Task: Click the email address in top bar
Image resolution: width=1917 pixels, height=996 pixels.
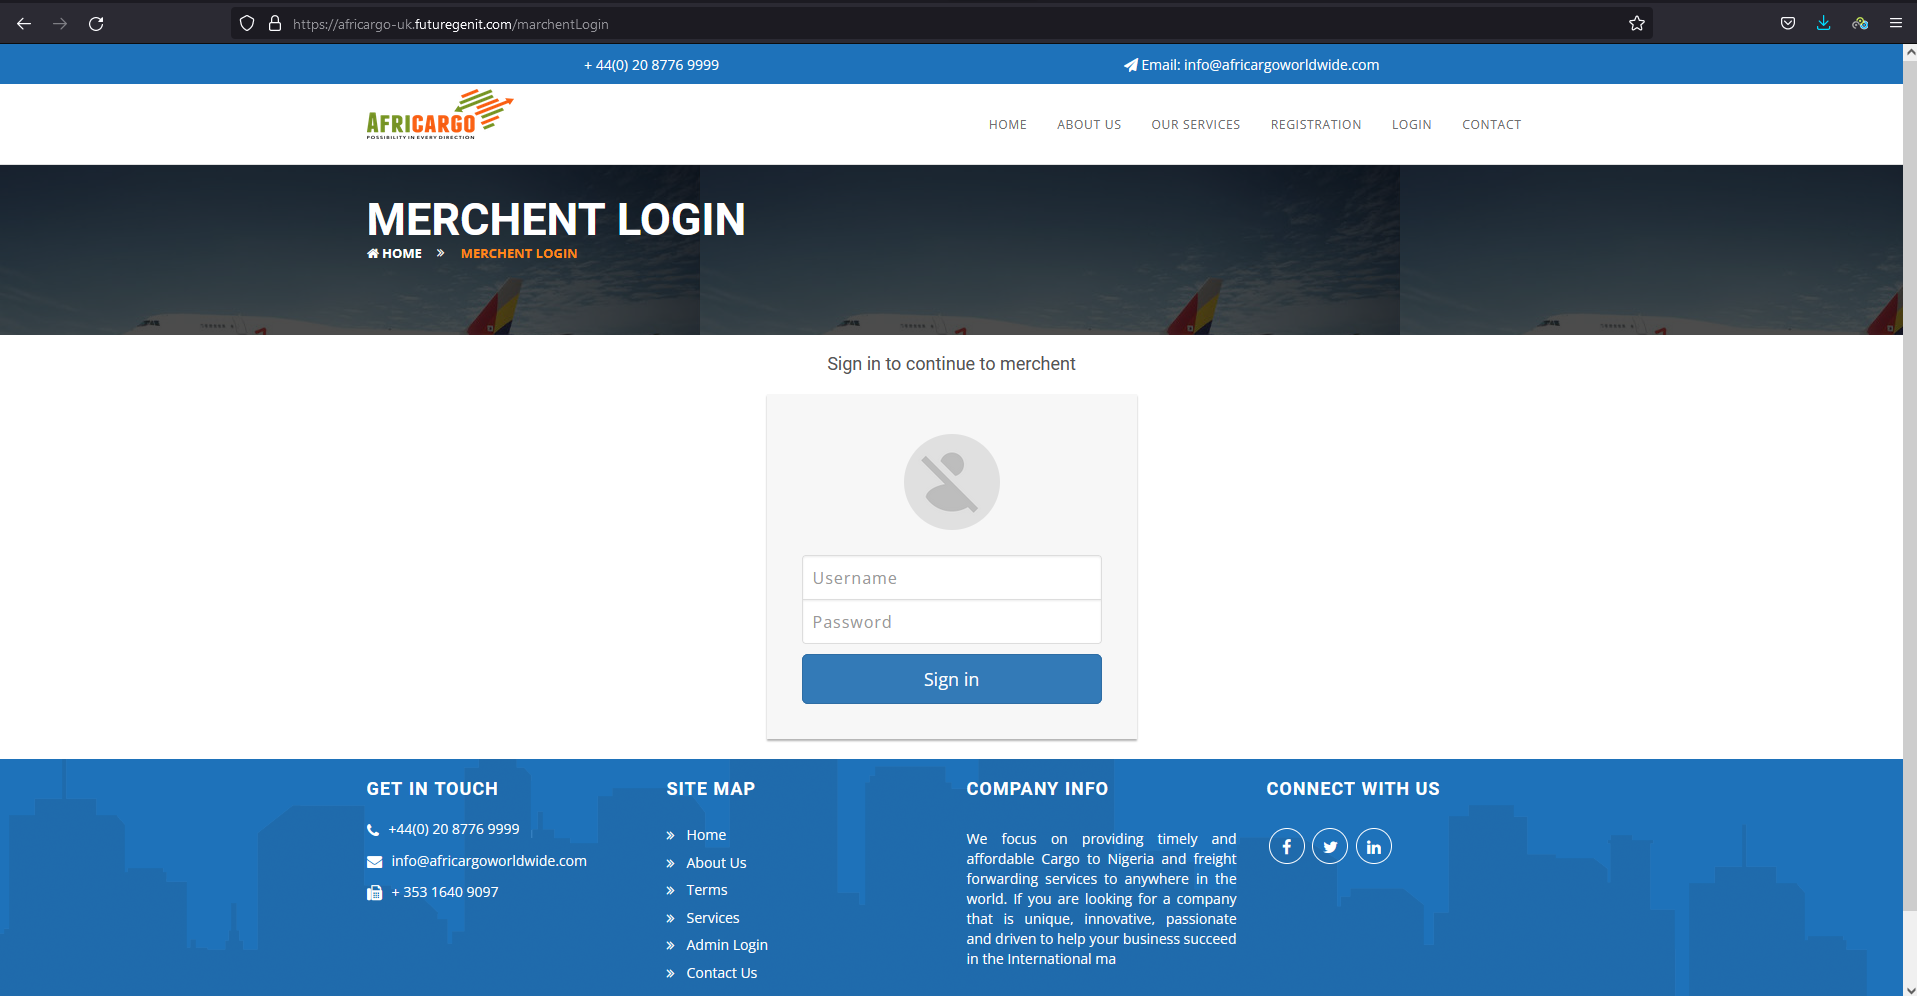Action: (1280, 65)
